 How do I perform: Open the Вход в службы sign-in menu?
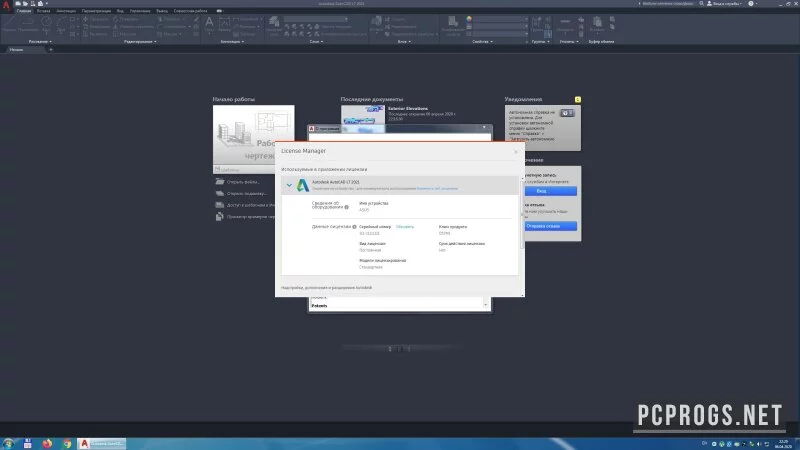click(724, 4)
